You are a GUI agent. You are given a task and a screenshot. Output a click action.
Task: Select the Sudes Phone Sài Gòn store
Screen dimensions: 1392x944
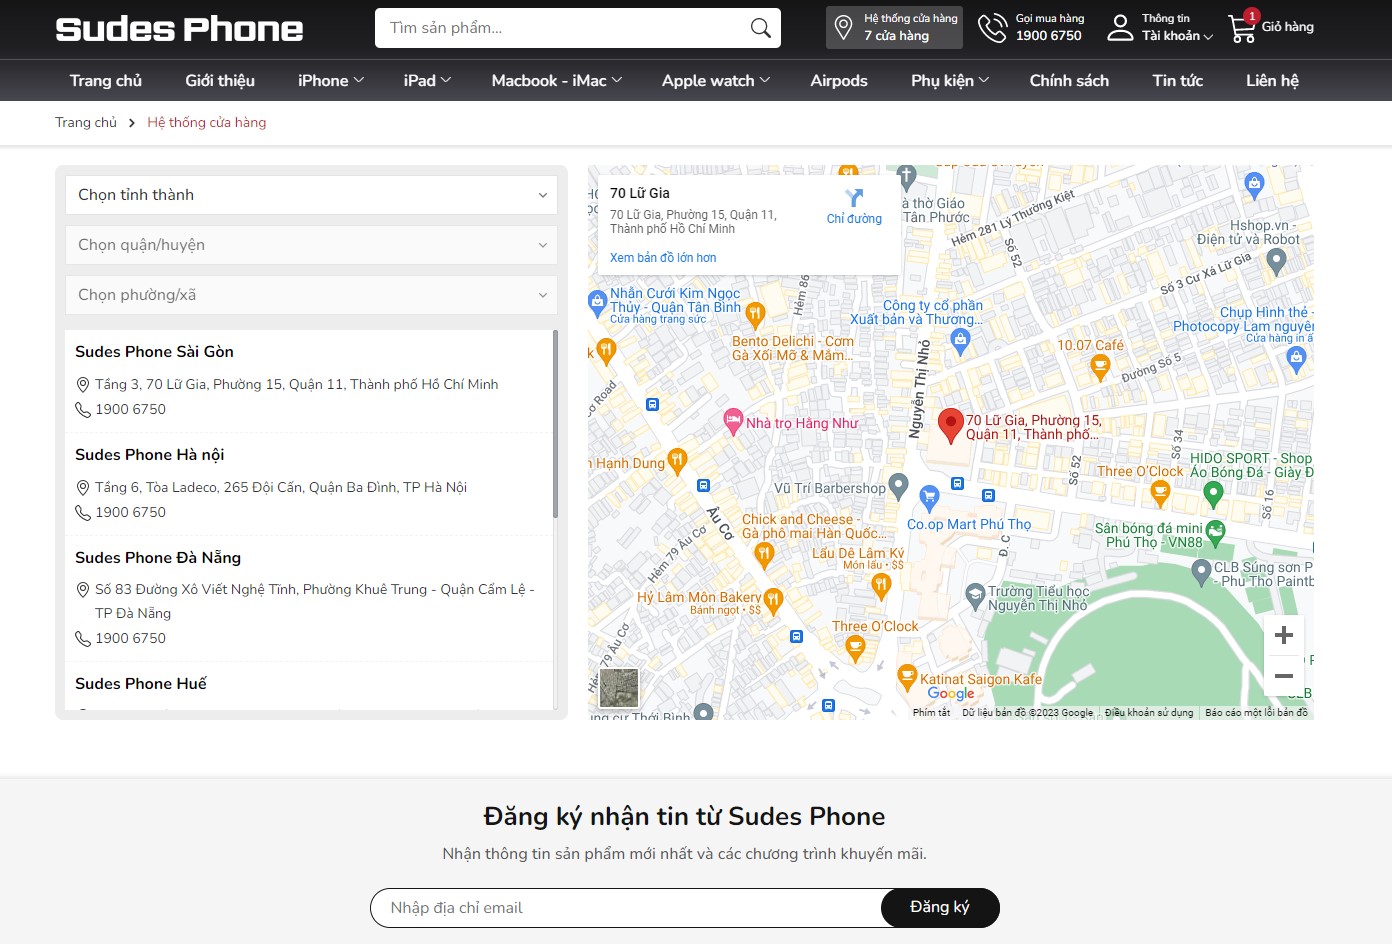click(x=154, y=352)
